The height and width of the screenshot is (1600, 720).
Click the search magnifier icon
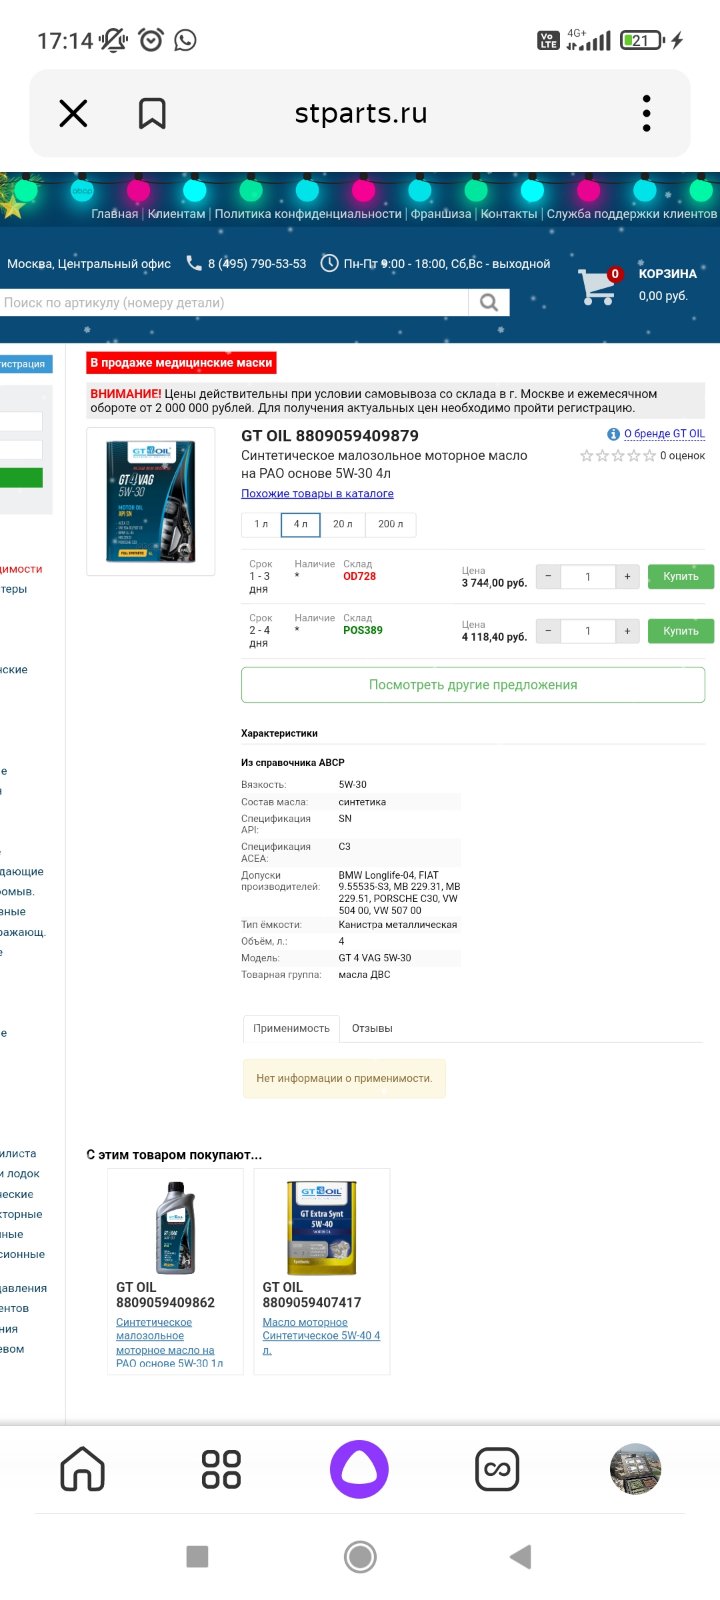(489, 302)
